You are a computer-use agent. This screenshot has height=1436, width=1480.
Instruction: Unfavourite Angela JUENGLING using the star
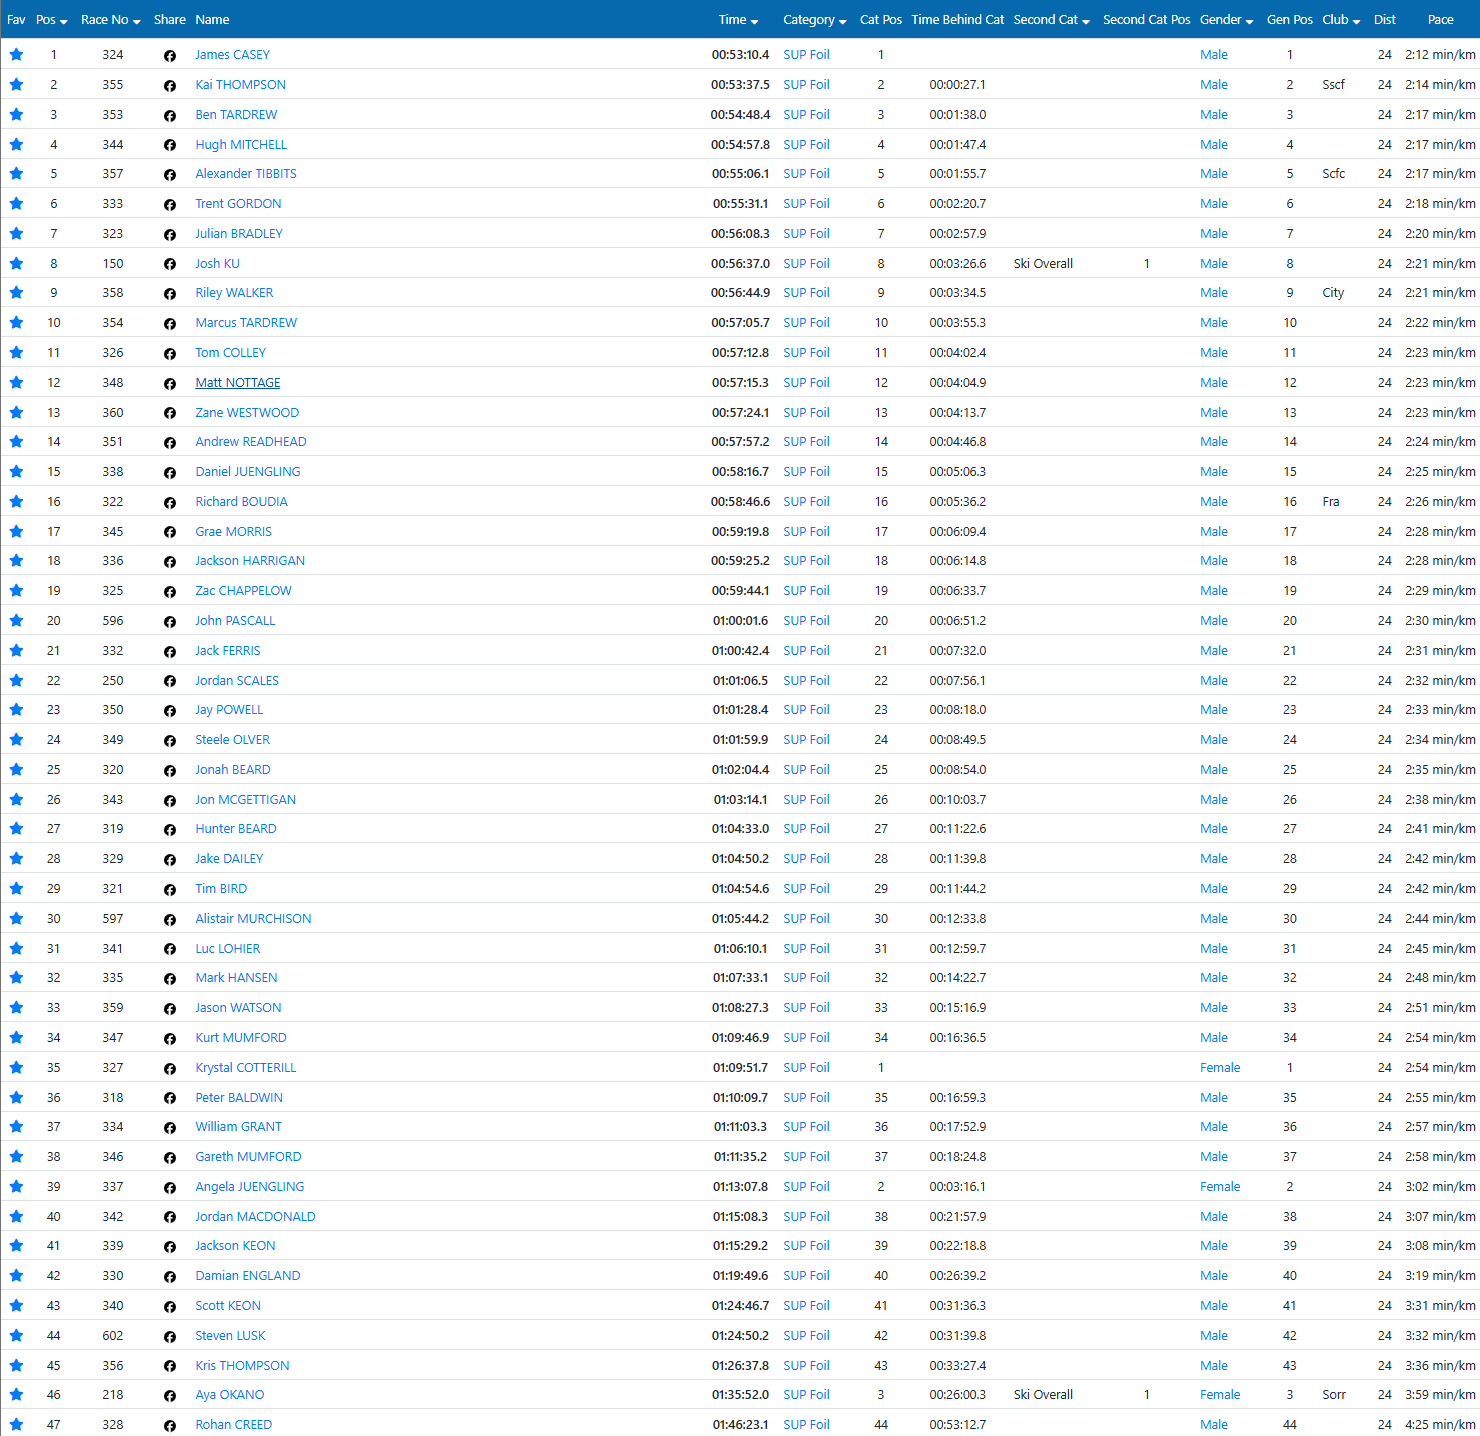pyautogui.click(x=16, y=1187)
